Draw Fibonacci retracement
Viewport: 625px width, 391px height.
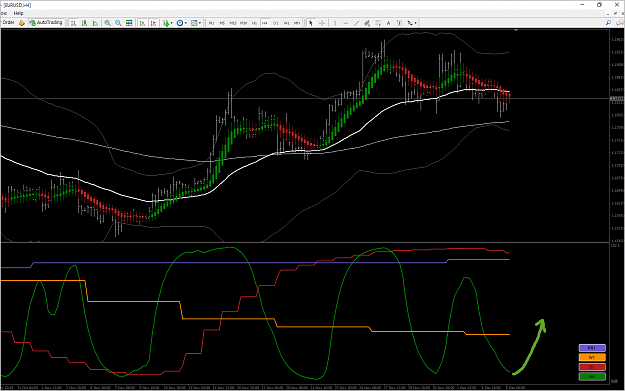(378, 23)
